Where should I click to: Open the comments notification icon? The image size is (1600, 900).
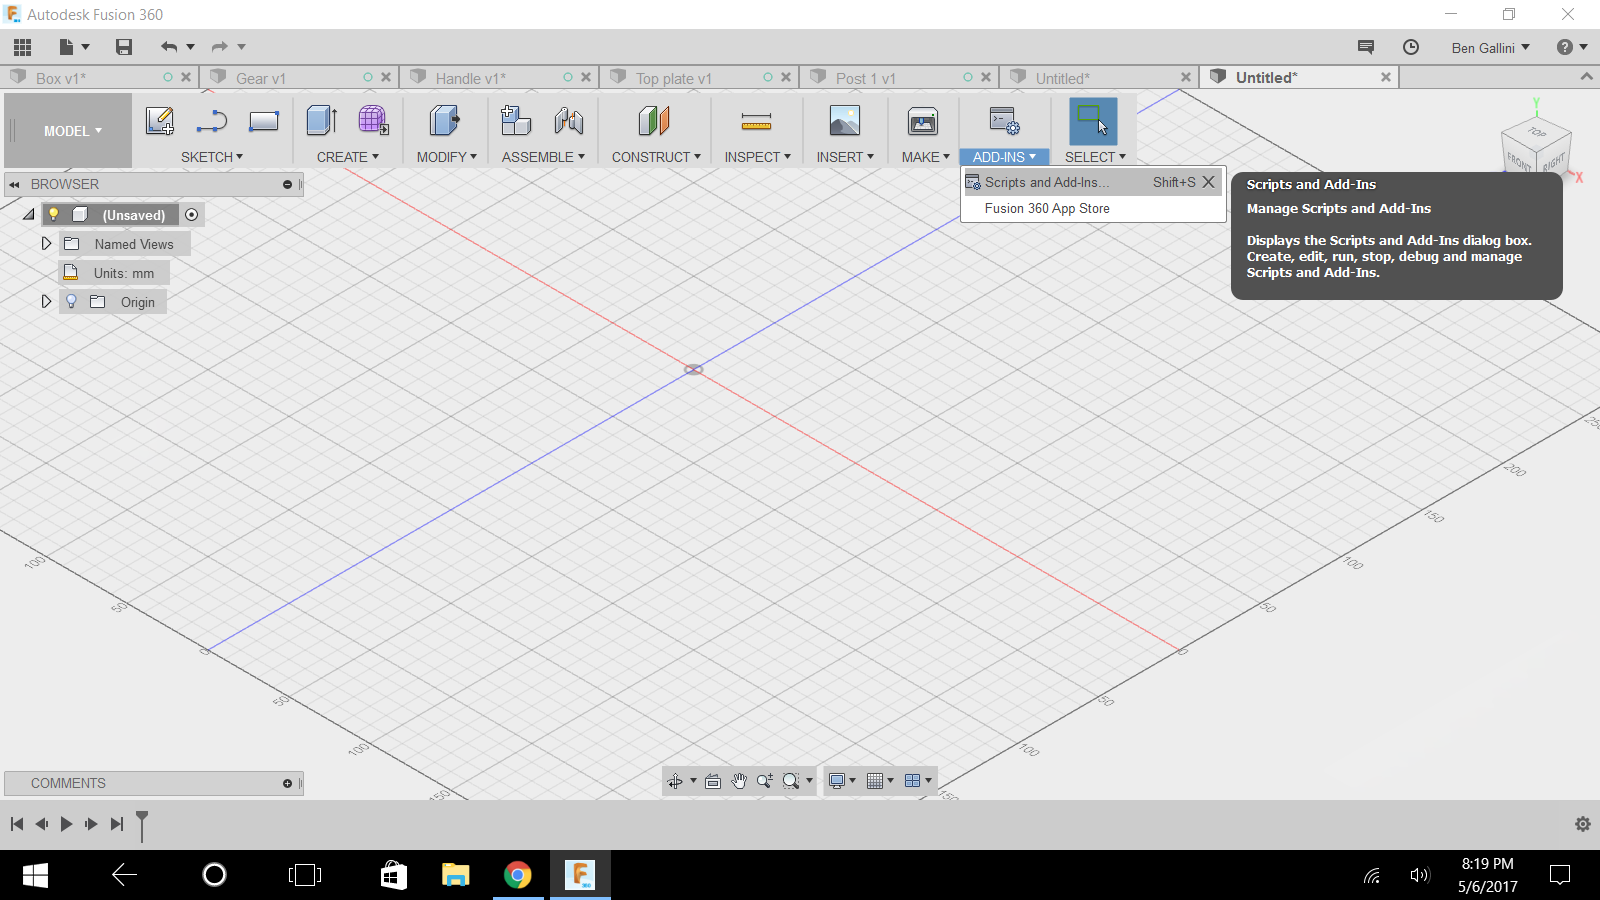1366,47
